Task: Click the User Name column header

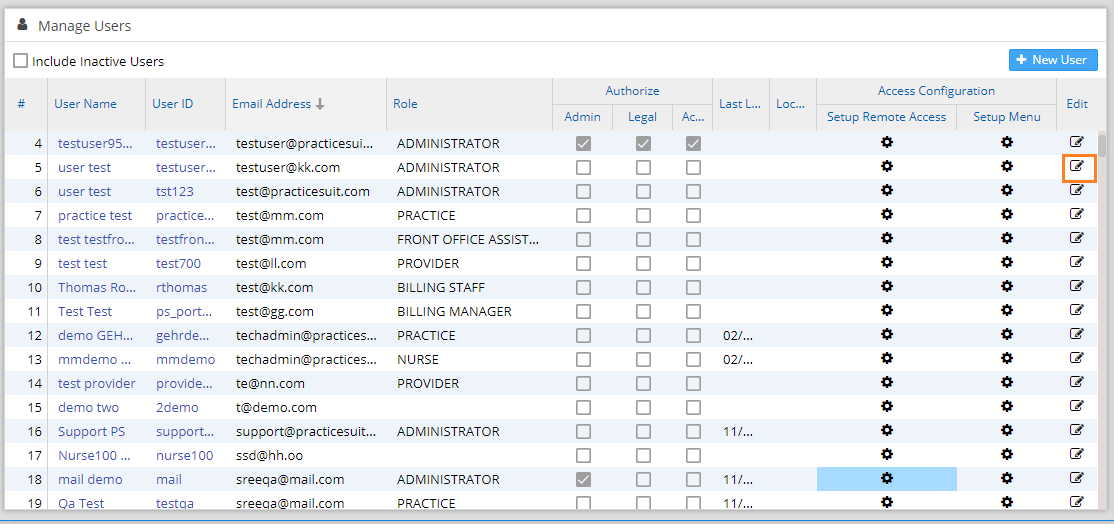Action: click(x=85, y=104)
